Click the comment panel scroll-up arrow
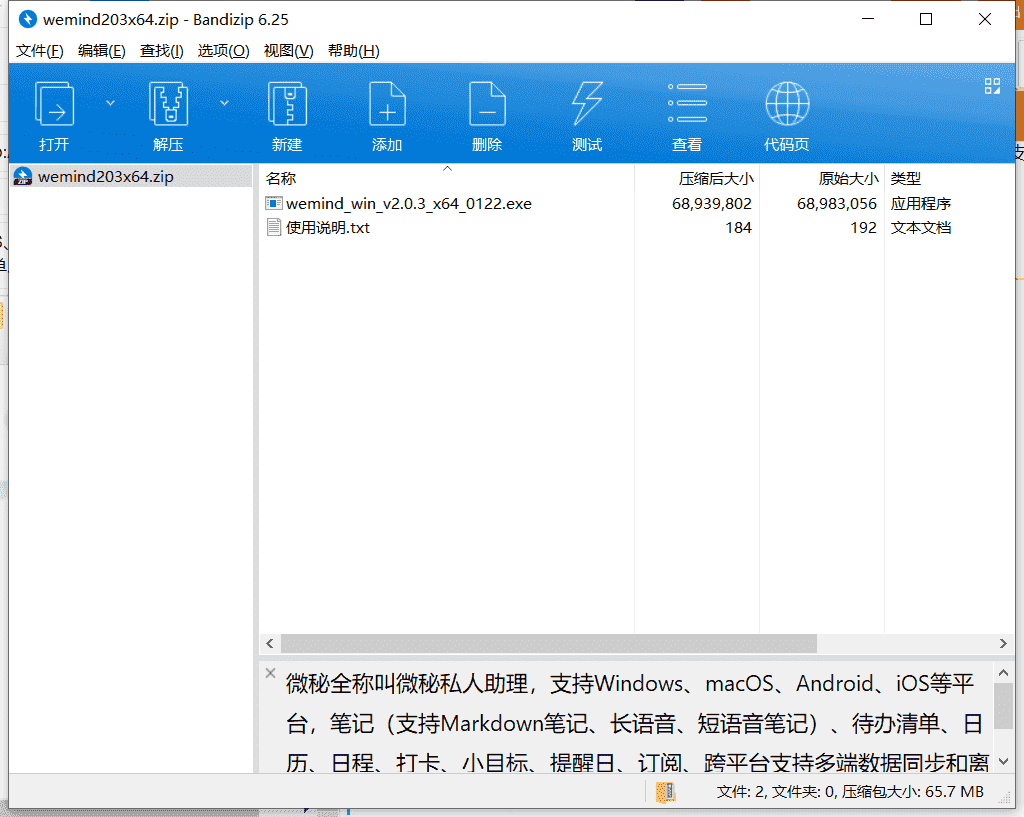The image size is (1024, 817). 1004,673
